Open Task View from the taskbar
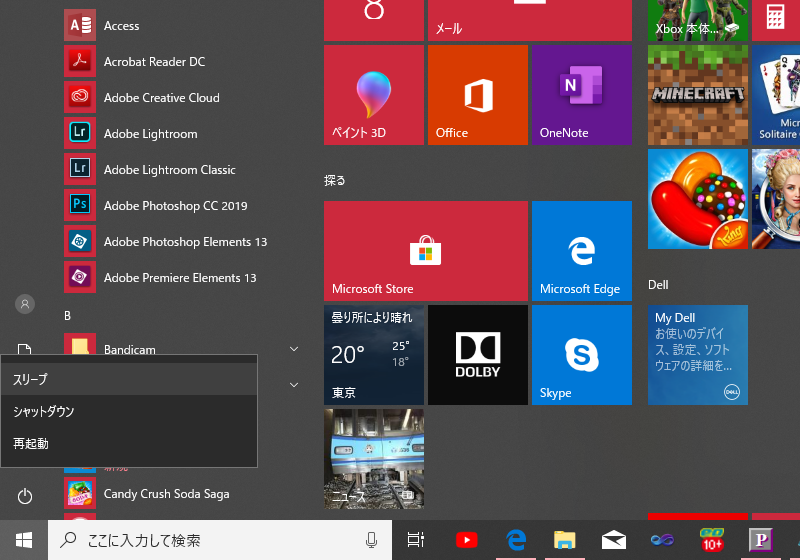The image size is (800, 560). 416,540
